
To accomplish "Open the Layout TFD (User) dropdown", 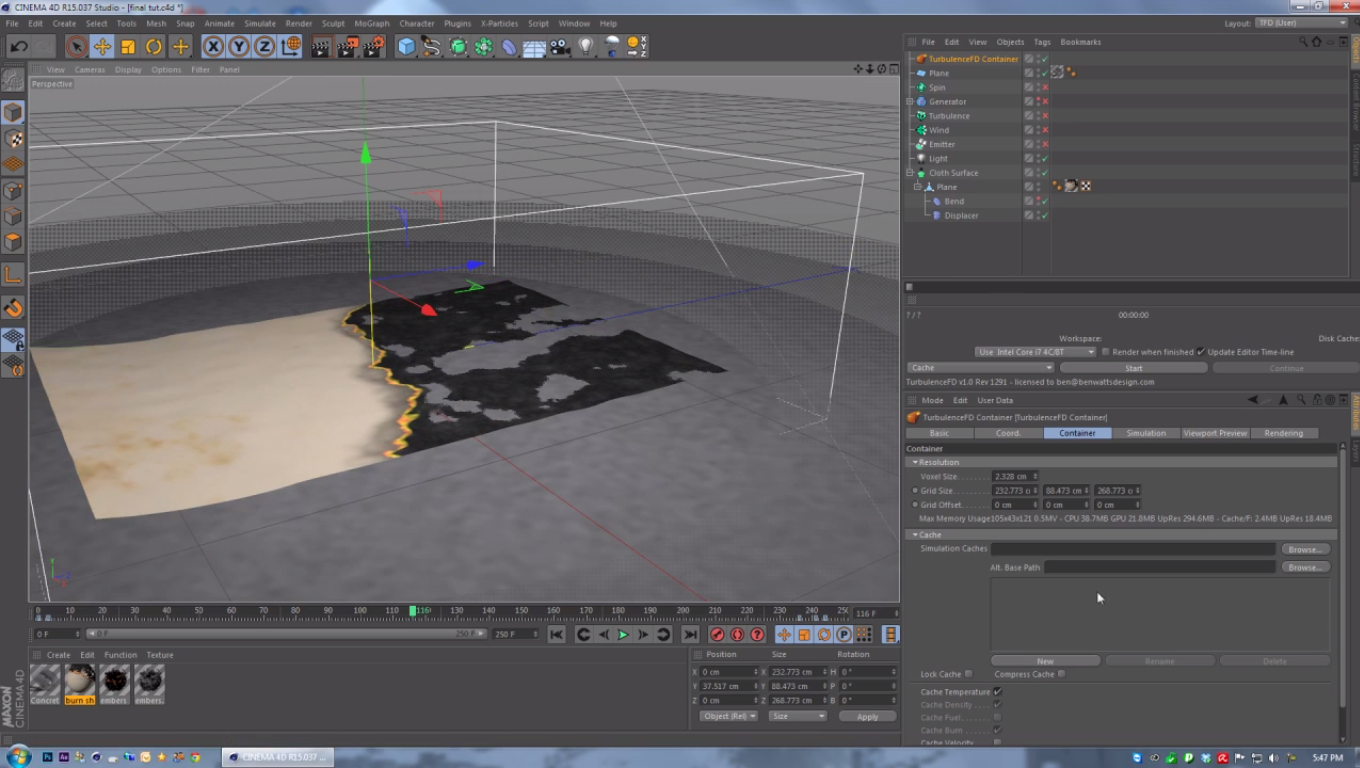I will (x=1302, y=23).
